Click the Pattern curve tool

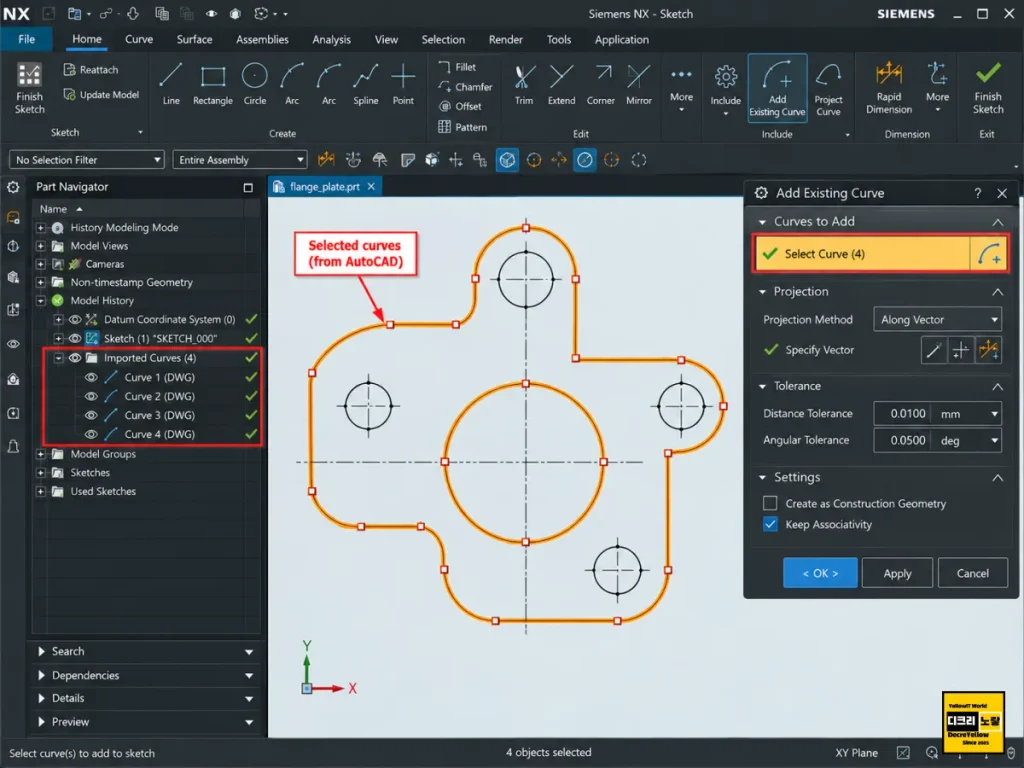pyautogui.click(x=462, y=127)
